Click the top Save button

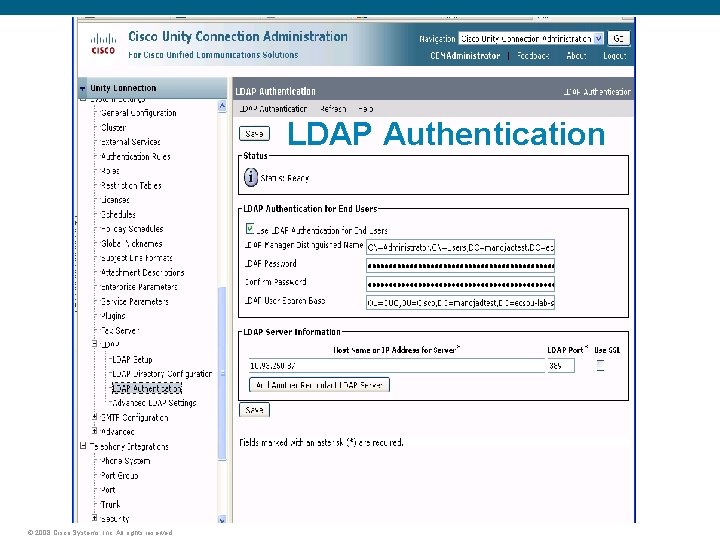click(254, 134)
